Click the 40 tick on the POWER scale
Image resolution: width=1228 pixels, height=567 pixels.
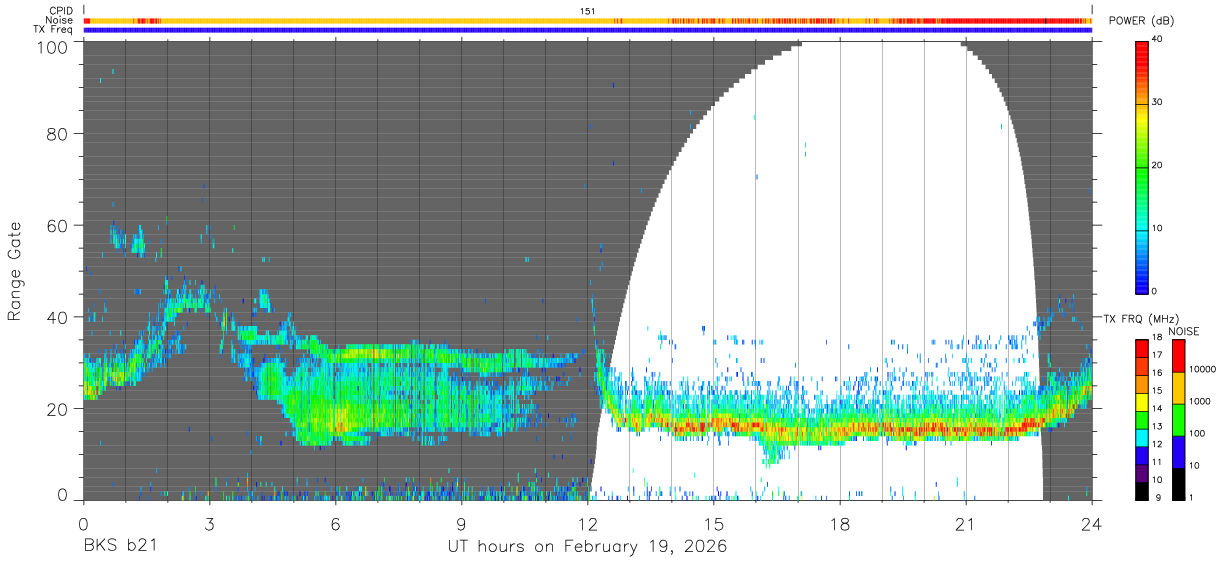click(1157, 40)
